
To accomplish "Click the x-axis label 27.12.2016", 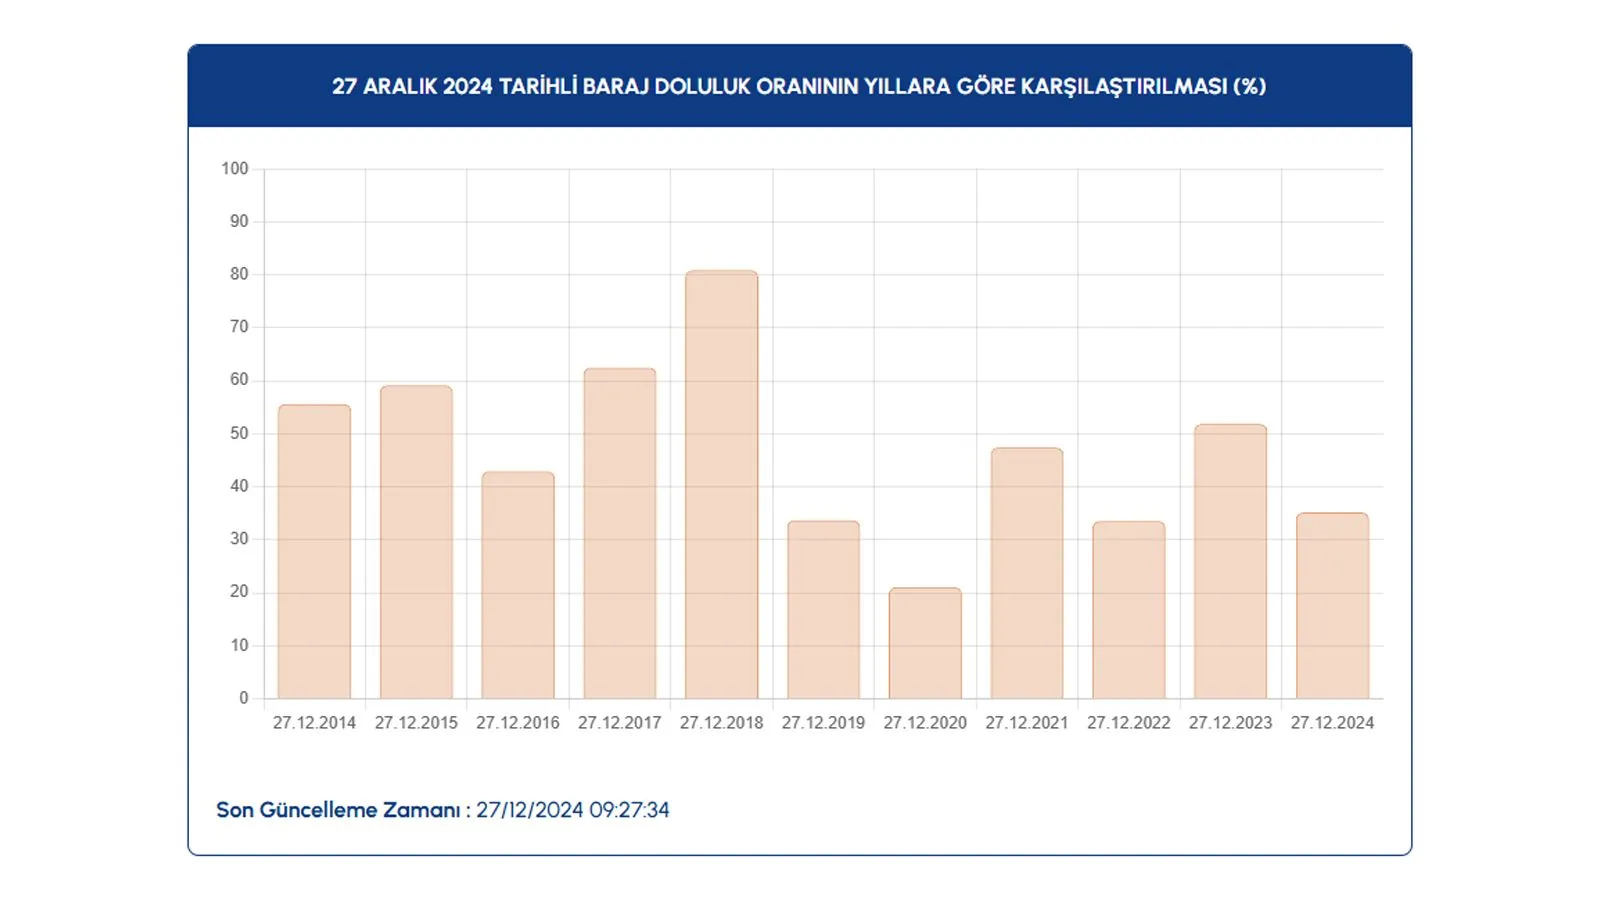I will click(x=518, y=722).
